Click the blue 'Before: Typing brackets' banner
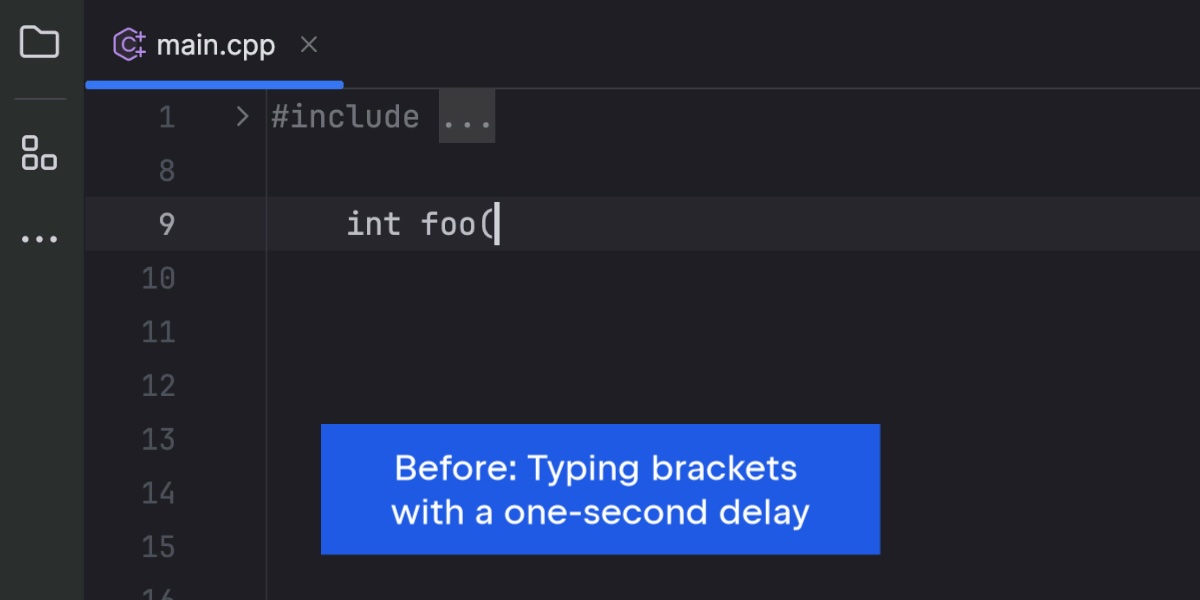Viewport: 1200px width, 600px height. 600,489
